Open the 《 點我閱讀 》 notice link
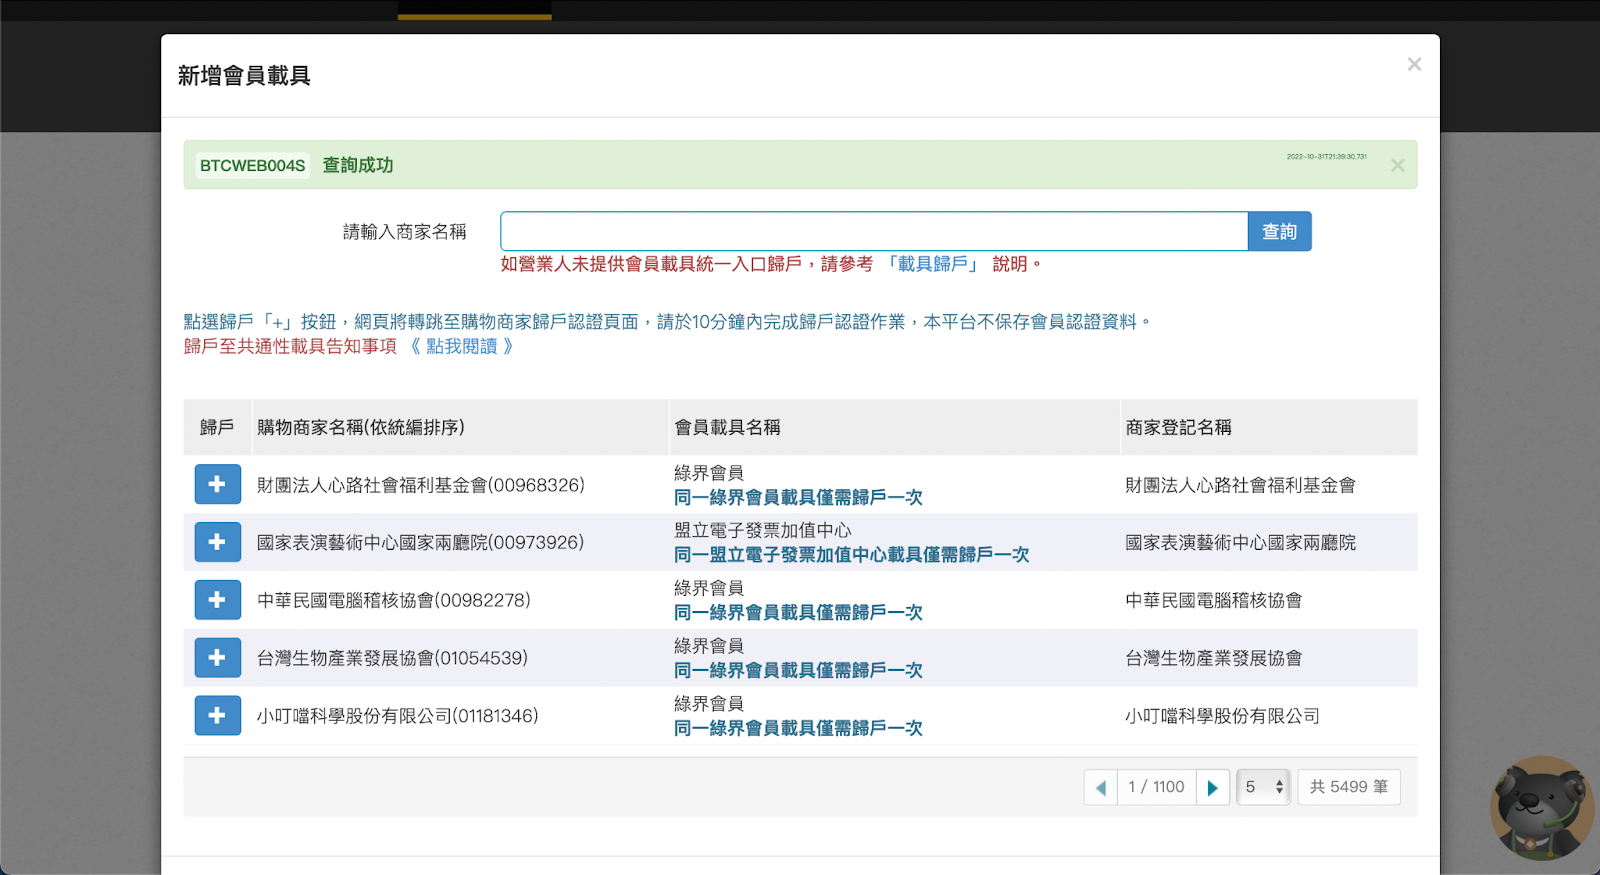This screenshot has width=1600, height=875. point(462,346)
